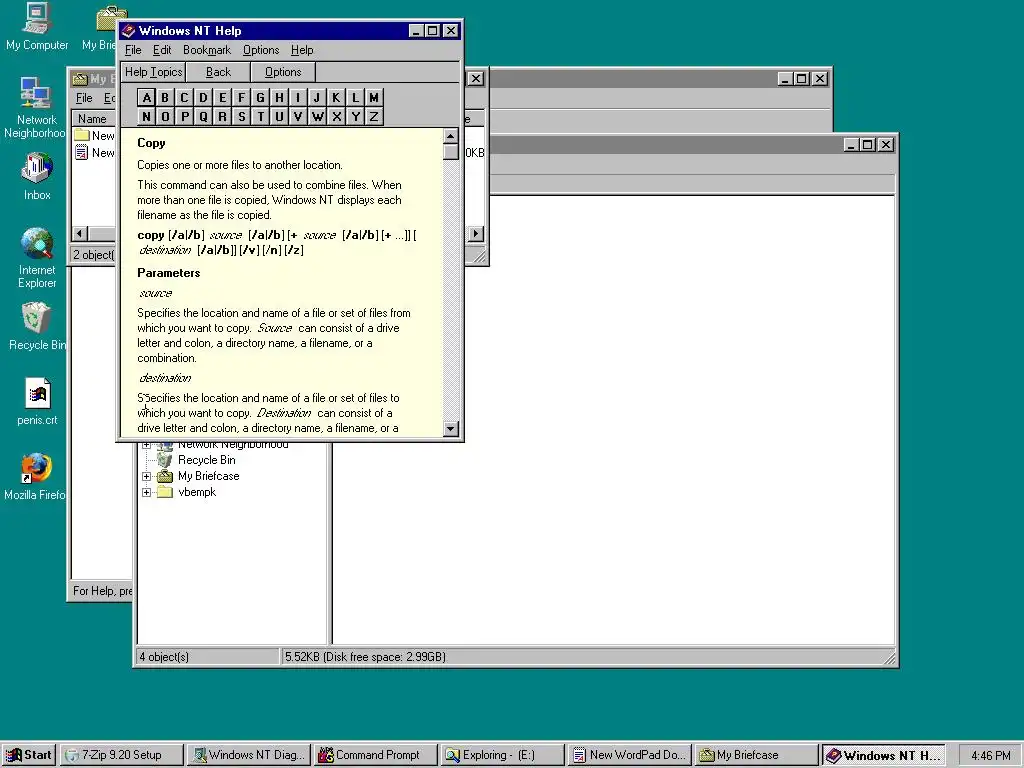This screenshot has height=768, width=1024.
Task: Jump to letter B in the help index
Action: [165, 97]
